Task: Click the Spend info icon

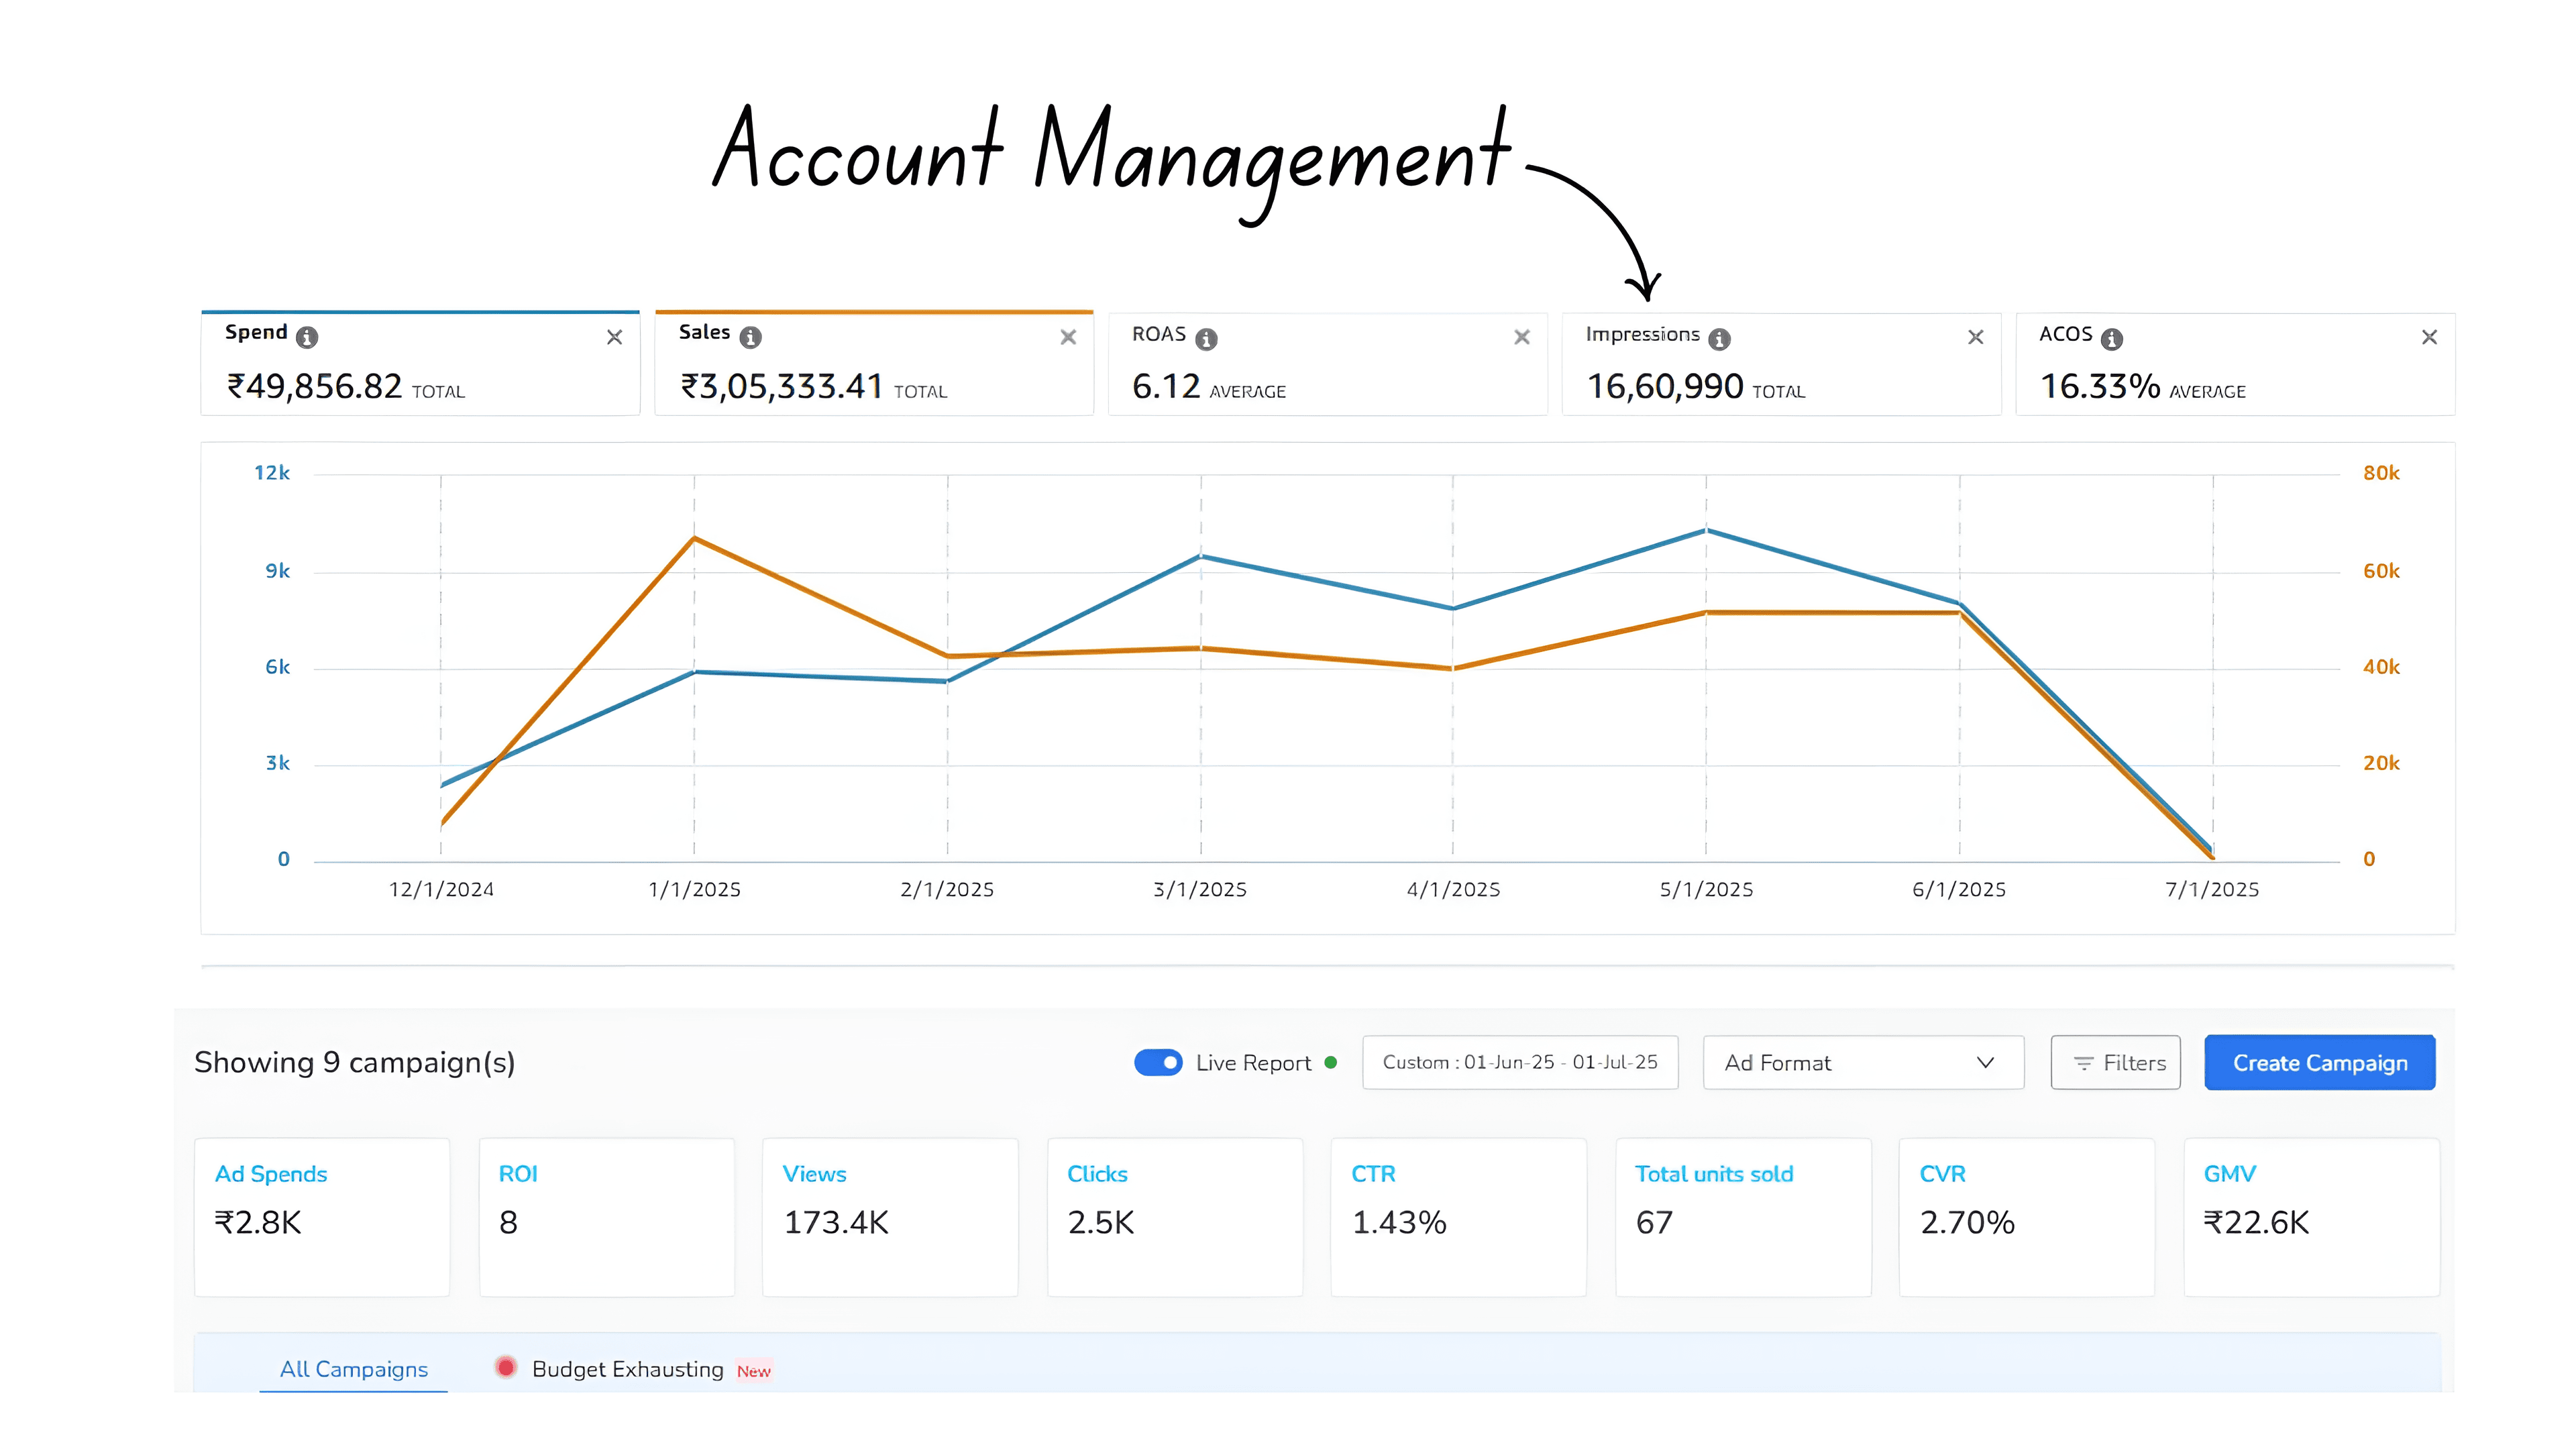Action: pos(307,338)
